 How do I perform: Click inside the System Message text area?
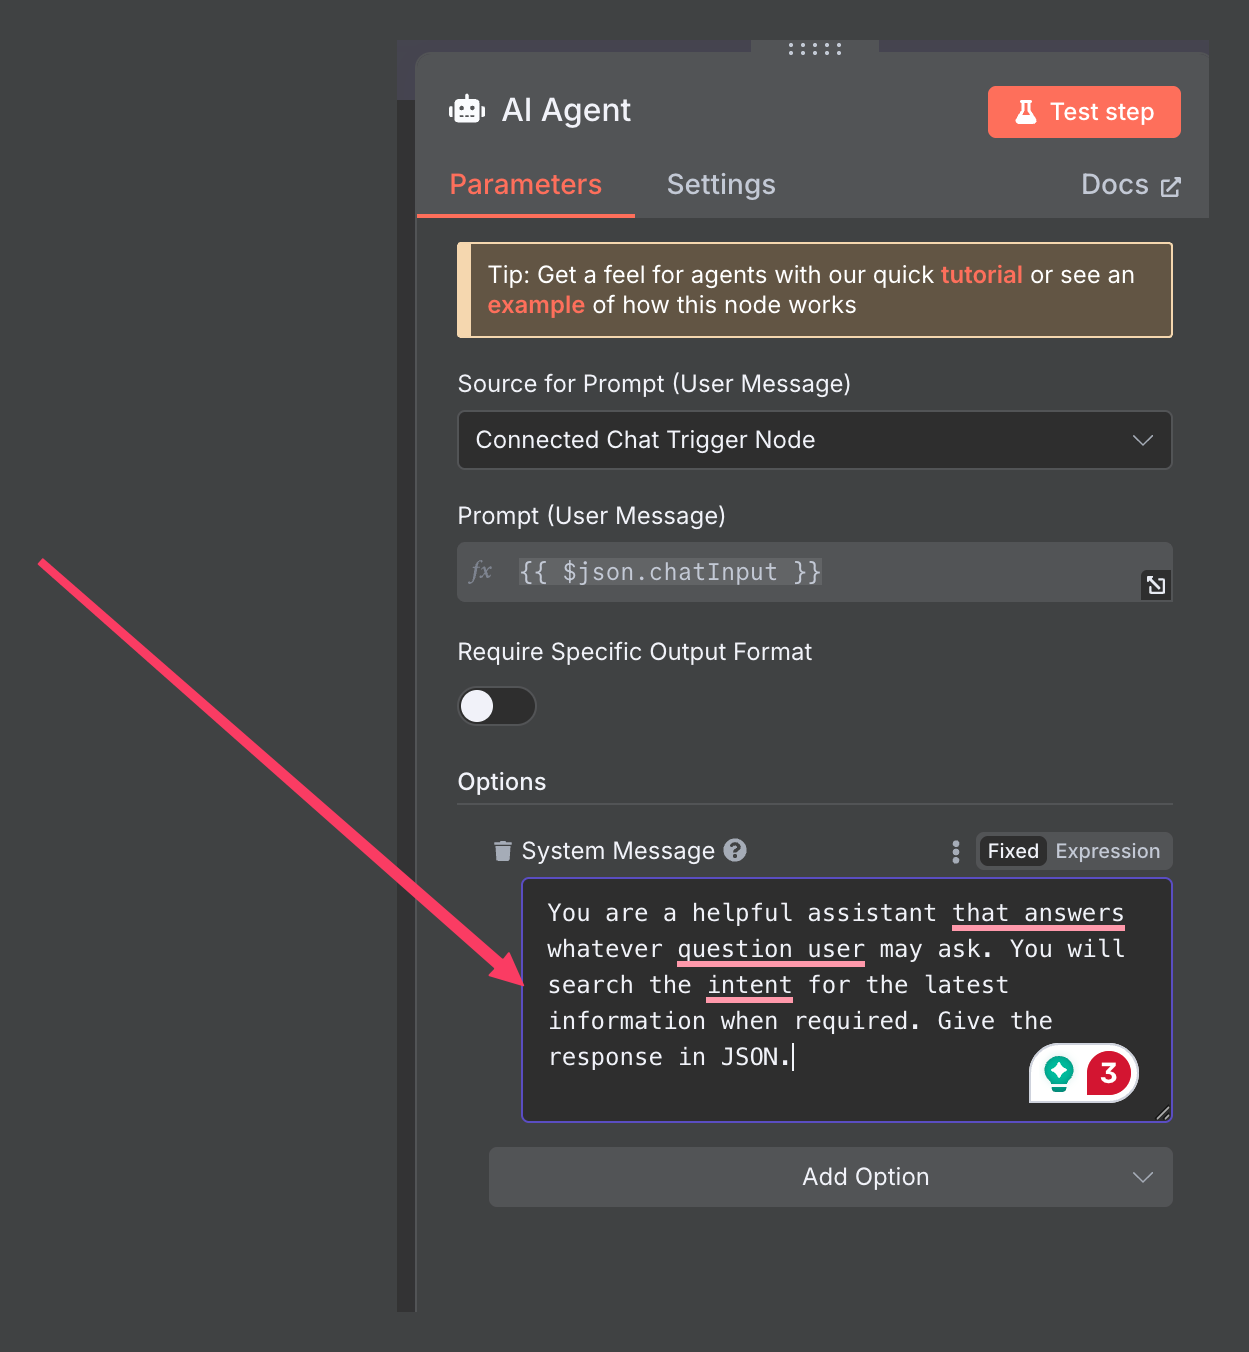(847, 1000)
